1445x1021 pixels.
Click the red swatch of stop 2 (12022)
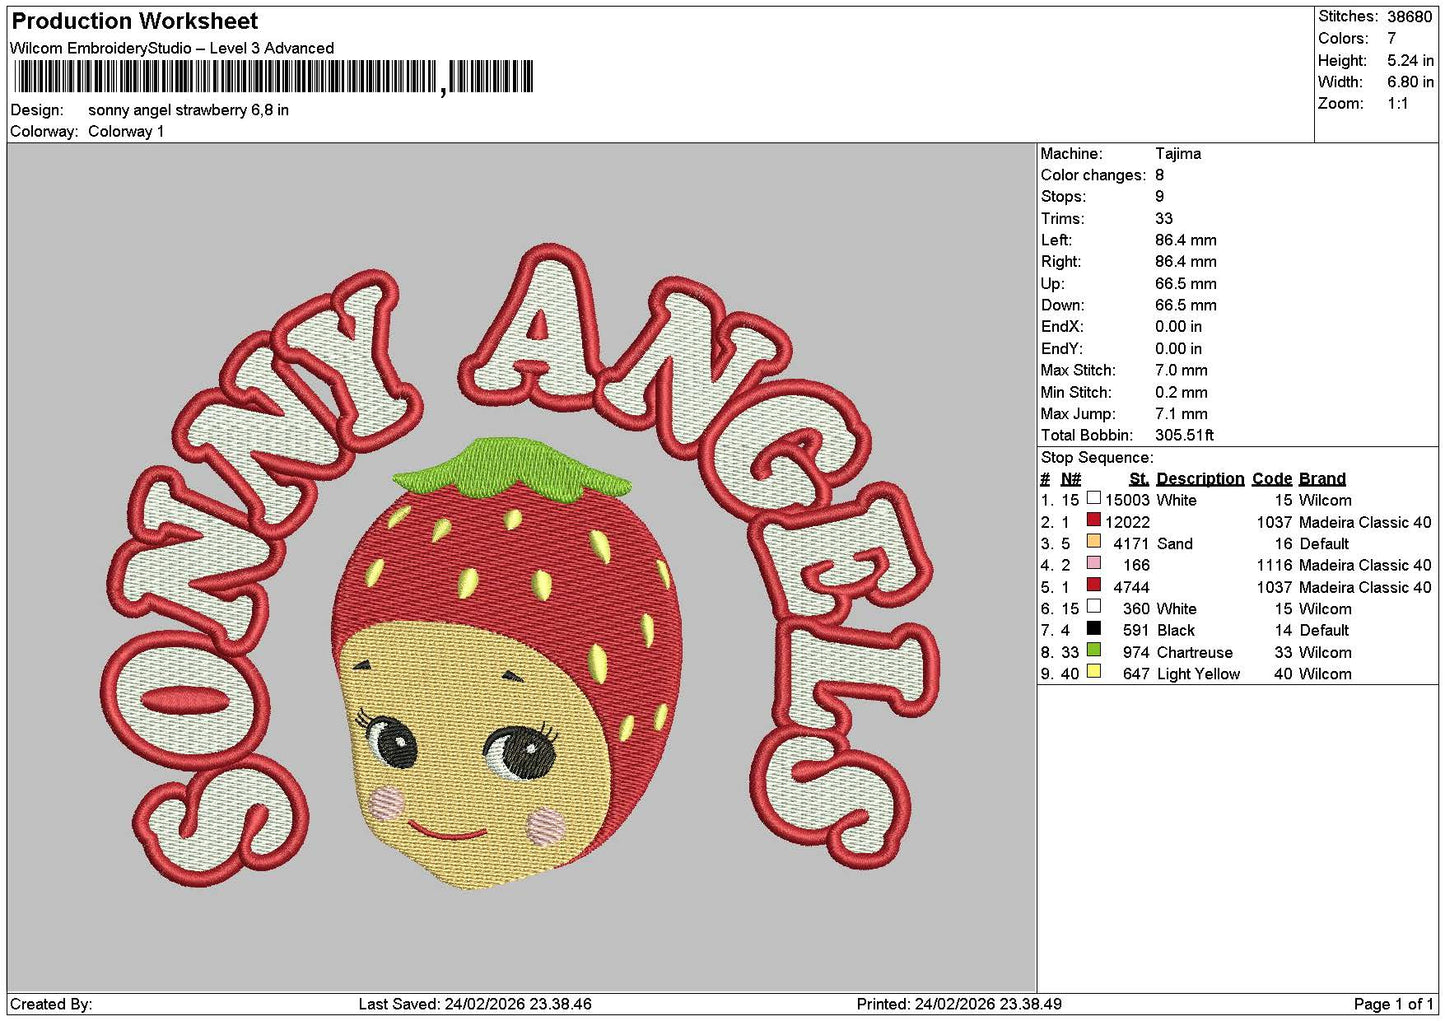point(1093,520)
